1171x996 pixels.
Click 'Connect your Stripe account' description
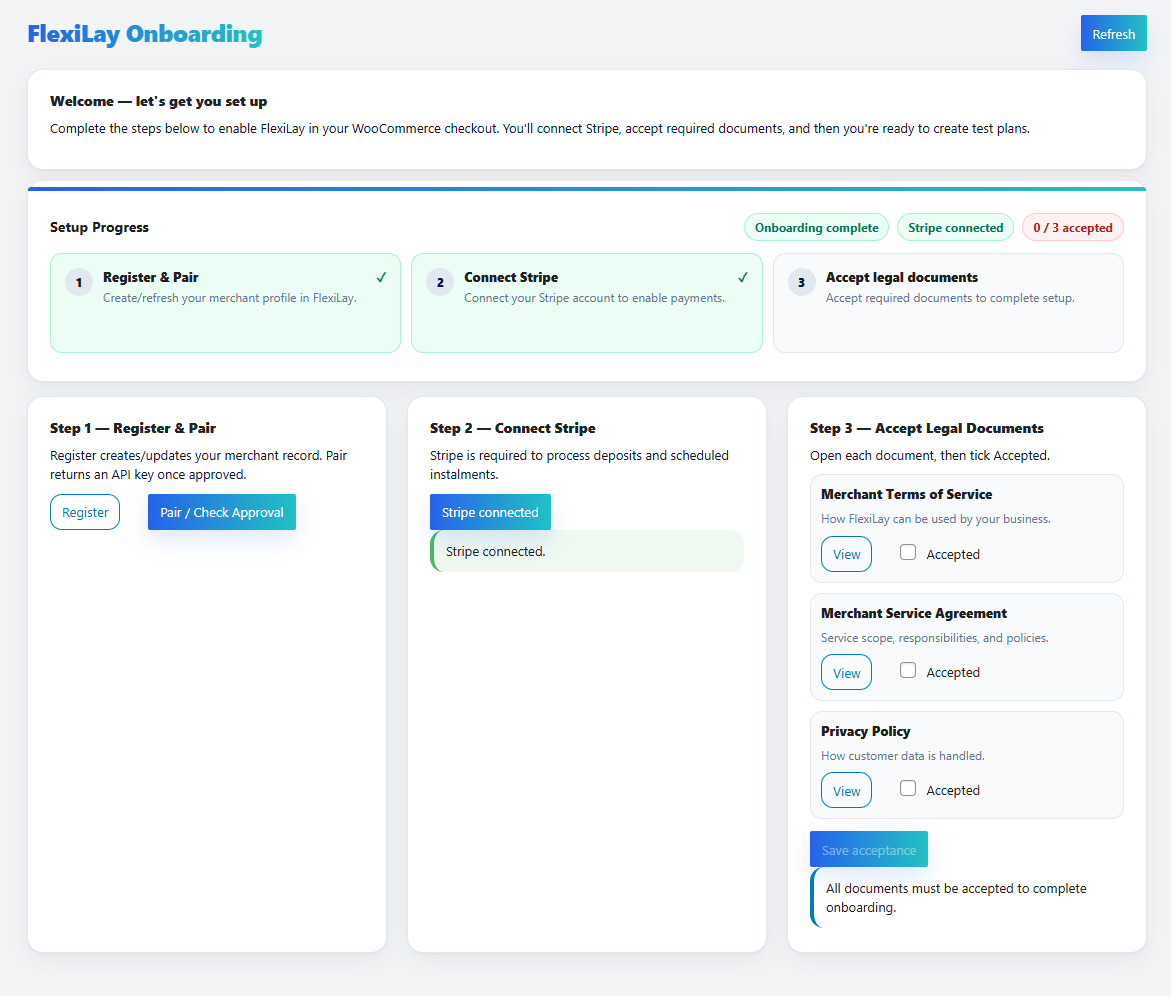[x=594, y=298]
